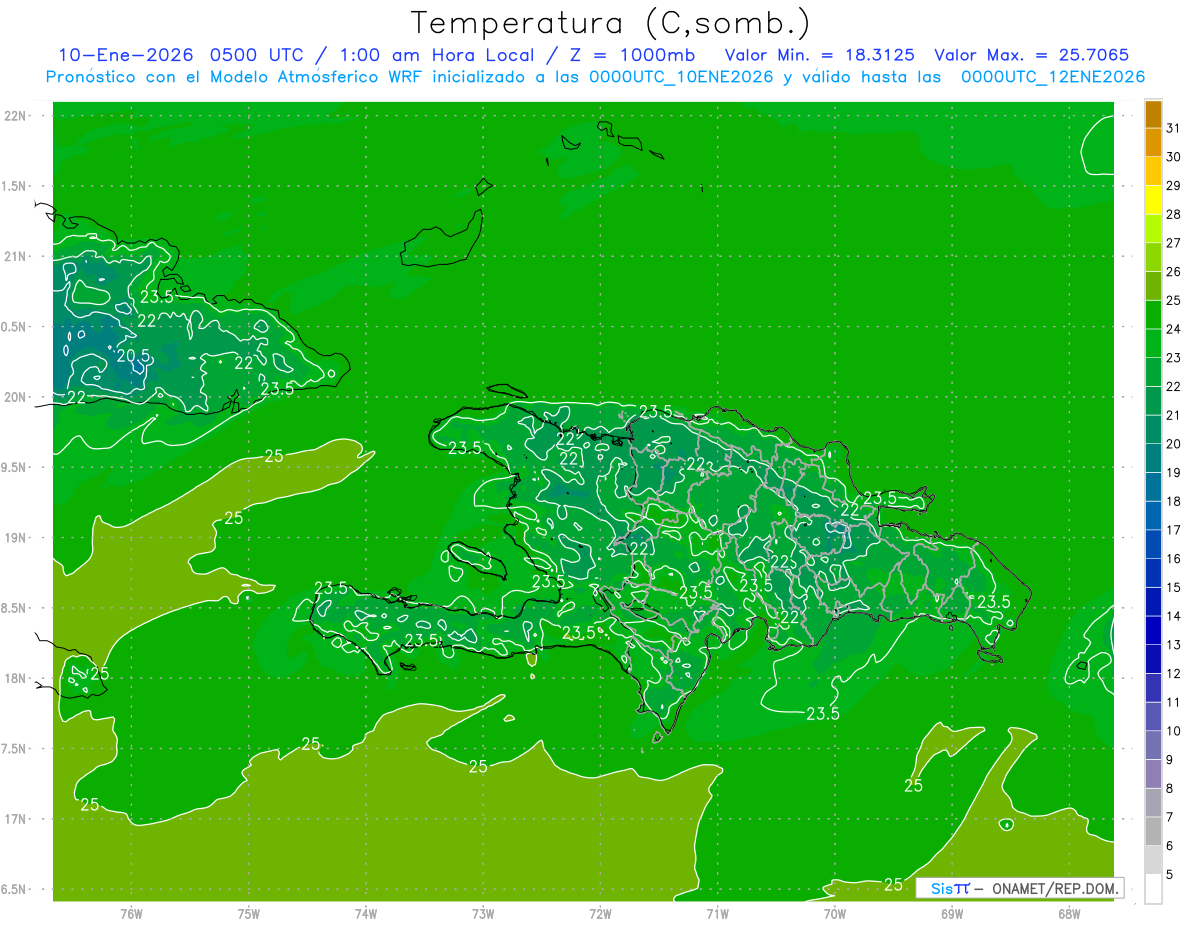1200x927 pixels.
Task: Click the color scale label "9"
Action: 1170,760
